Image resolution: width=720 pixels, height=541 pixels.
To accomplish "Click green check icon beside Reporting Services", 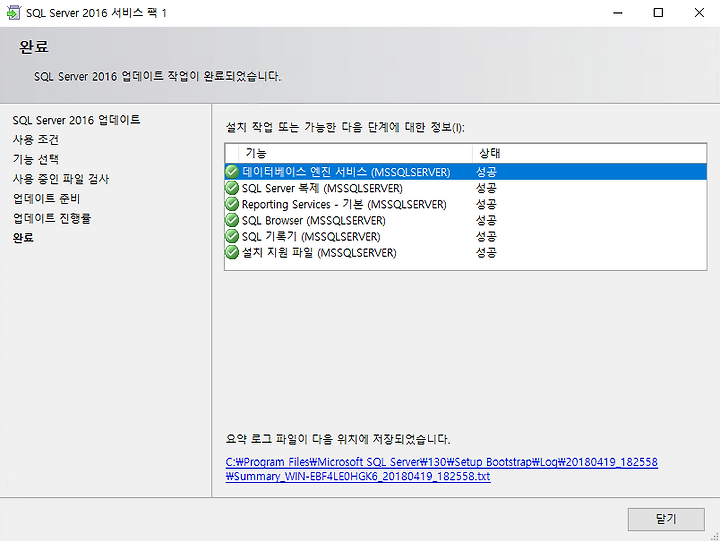I will point(232,204).
